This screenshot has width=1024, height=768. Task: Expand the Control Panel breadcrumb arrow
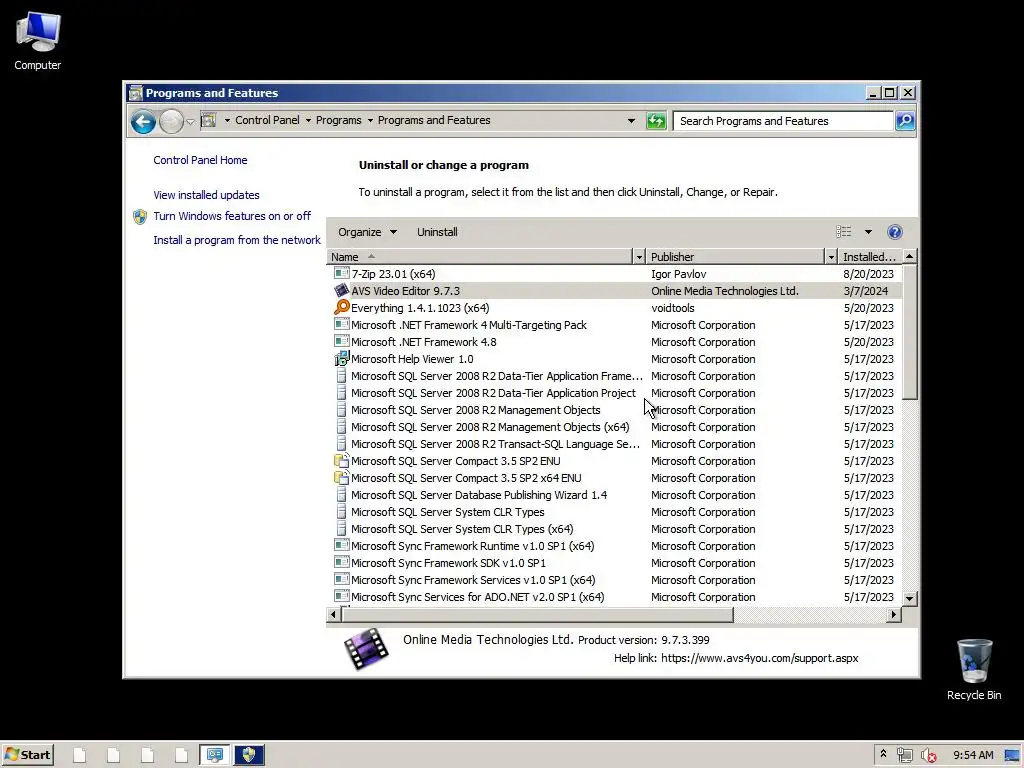coord(308,120)
